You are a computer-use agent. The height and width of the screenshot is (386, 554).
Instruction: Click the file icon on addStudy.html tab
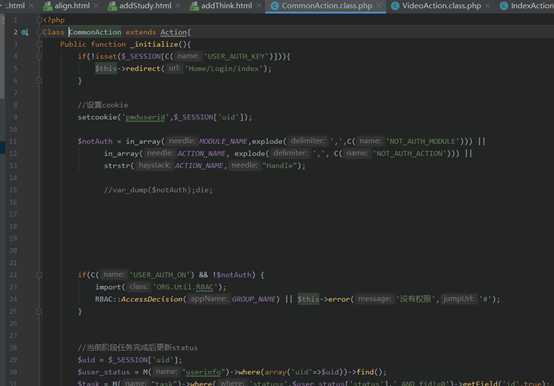[112, 6]
